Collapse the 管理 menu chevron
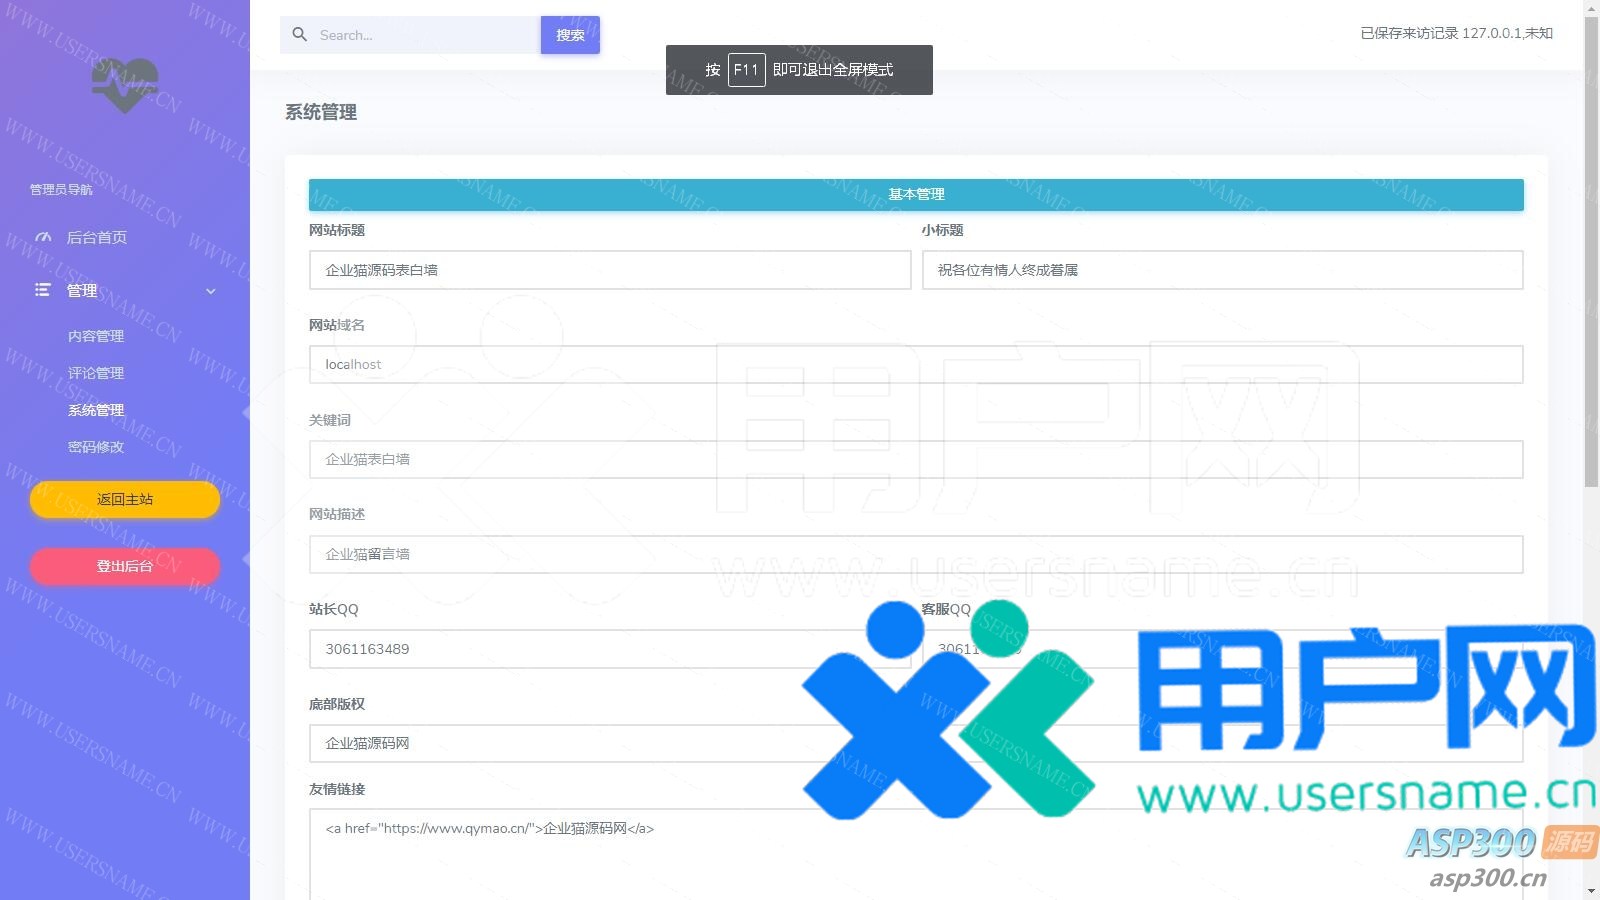 [x=211, y=291]
